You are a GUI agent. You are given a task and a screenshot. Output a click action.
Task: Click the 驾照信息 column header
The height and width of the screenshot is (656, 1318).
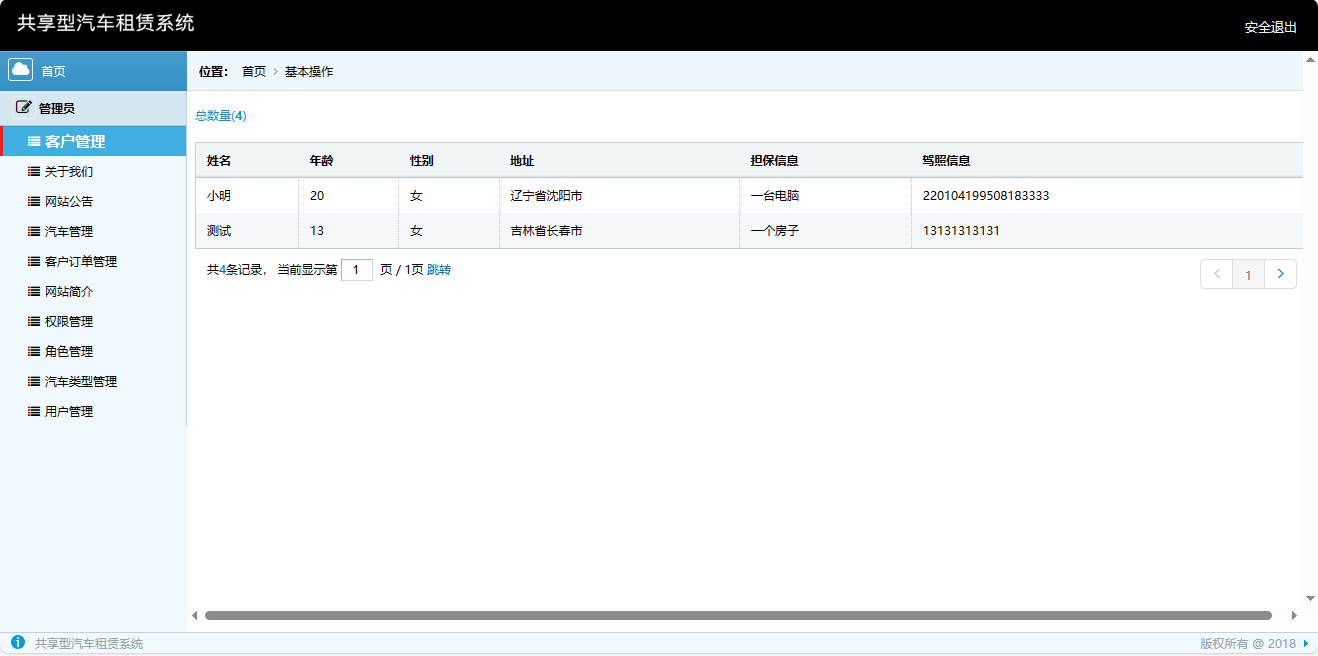pyautogui.click(x=946, y=160)
